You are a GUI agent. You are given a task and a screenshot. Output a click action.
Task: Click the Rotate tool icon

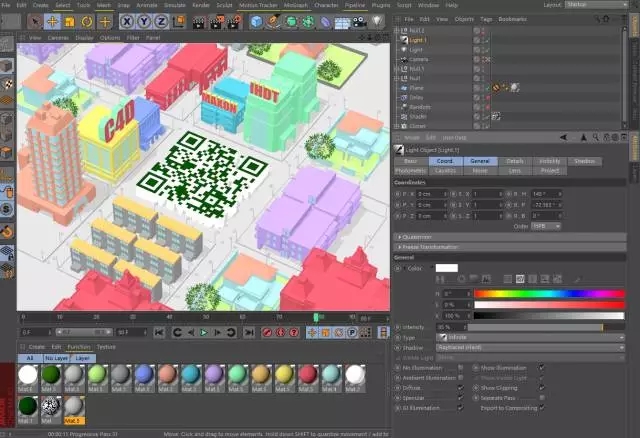click(x=87, y=21)
